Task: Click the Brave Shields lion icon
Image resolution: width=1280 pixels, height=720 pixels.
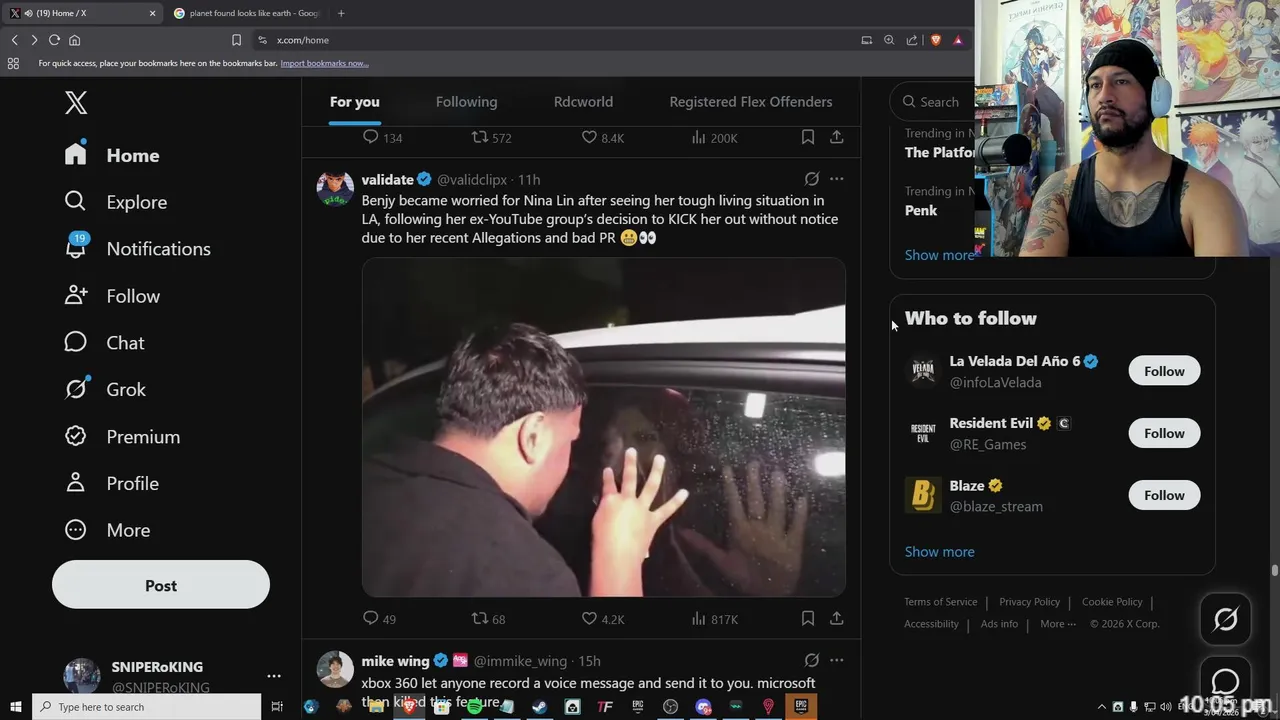Action: pyautogui.click(x=936, y=40)
